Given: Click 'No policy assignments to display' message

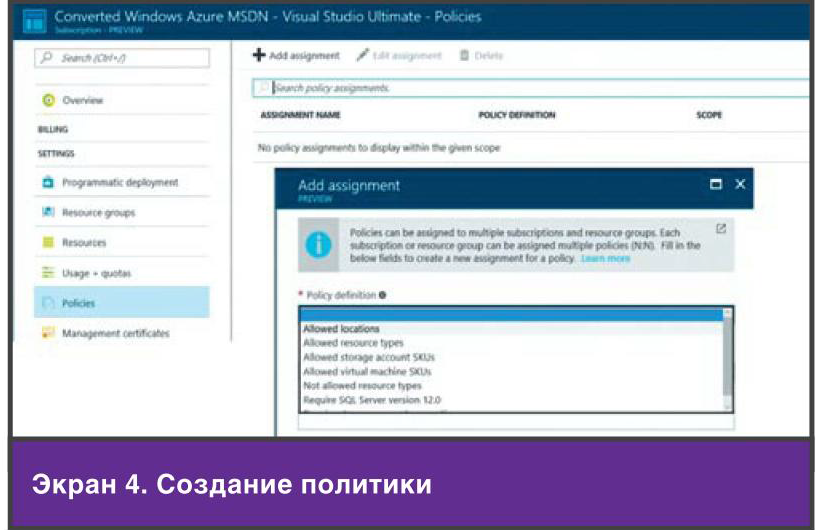Looking at the screenshot, I should pos(379,148).
